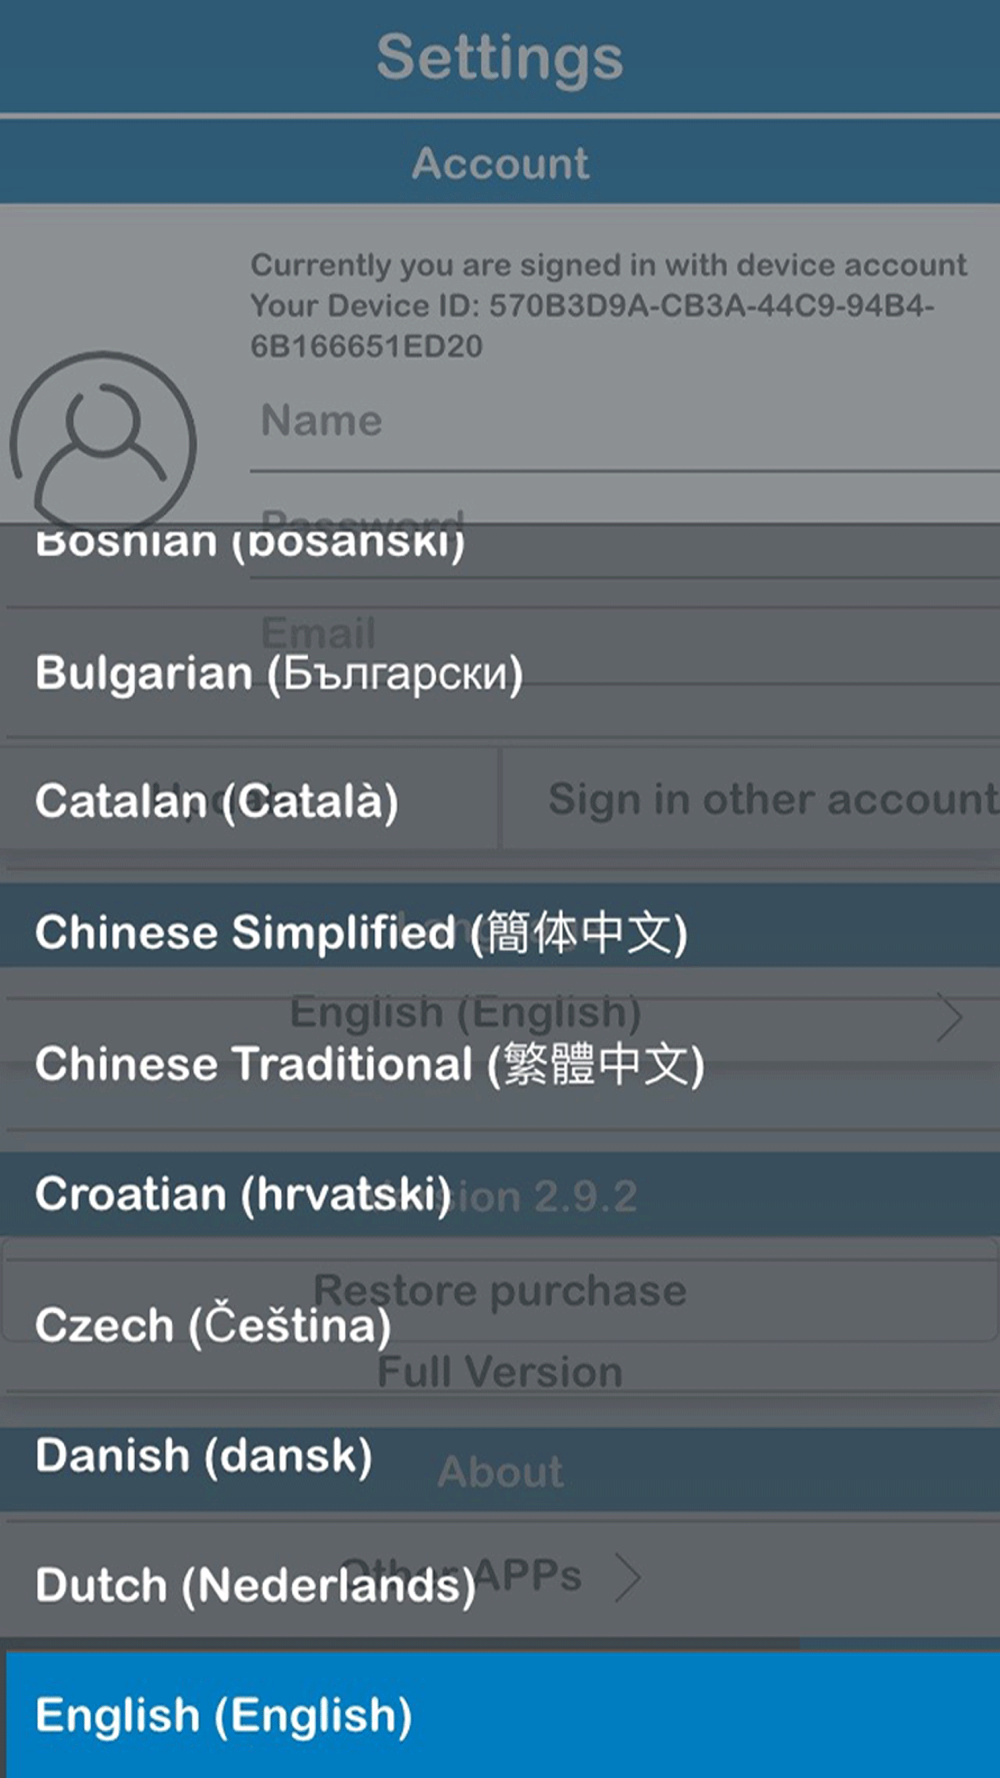Tap the Settings title bar

[500, 57]
